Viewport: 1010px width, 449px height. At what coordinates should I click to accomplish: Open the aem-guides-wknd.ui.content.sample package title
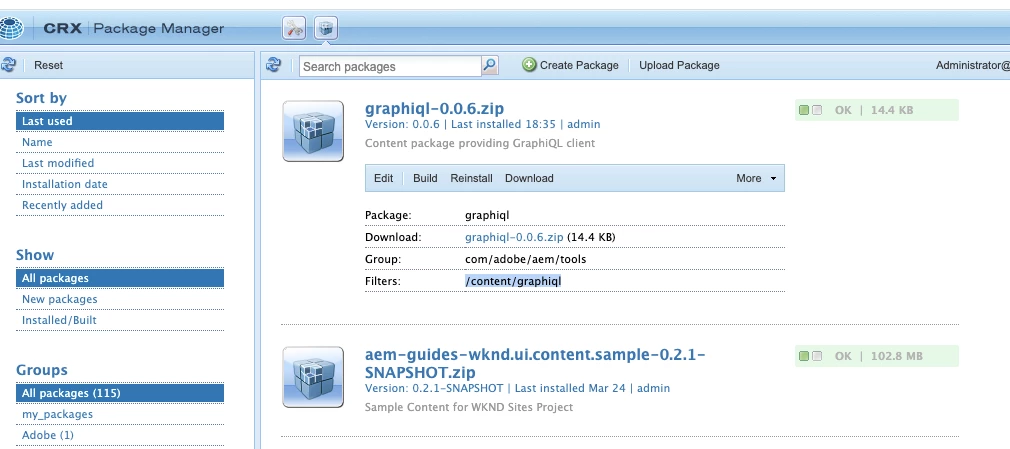tap(535, 363)
